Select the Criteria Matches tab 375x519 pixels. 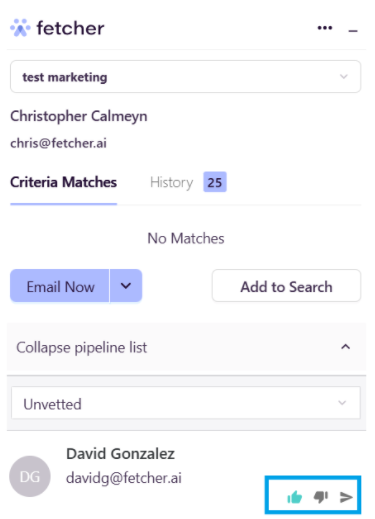click(x=63, y=182)
